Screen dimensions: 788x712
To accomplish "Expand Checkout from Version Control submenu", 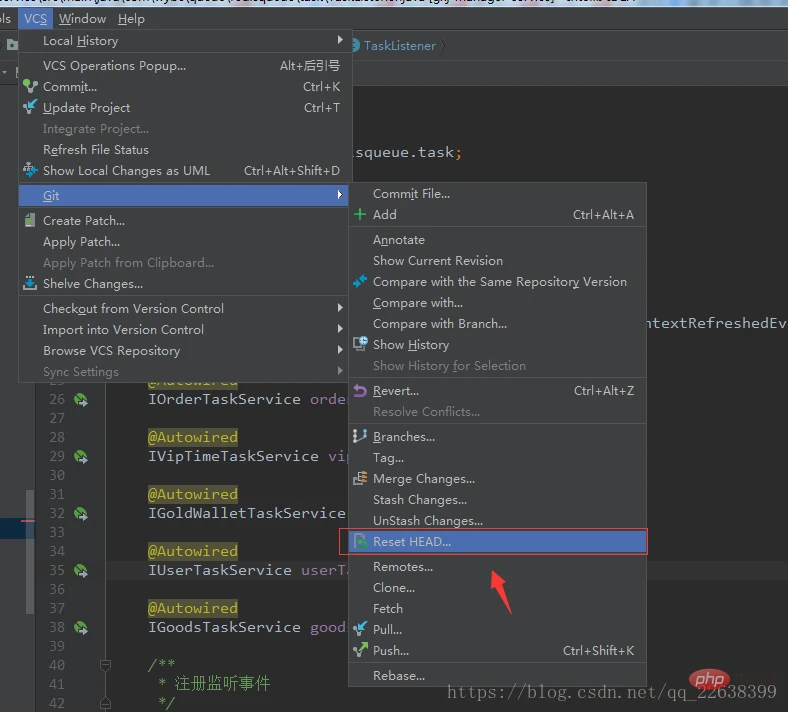I will click(x=340, y=309).
